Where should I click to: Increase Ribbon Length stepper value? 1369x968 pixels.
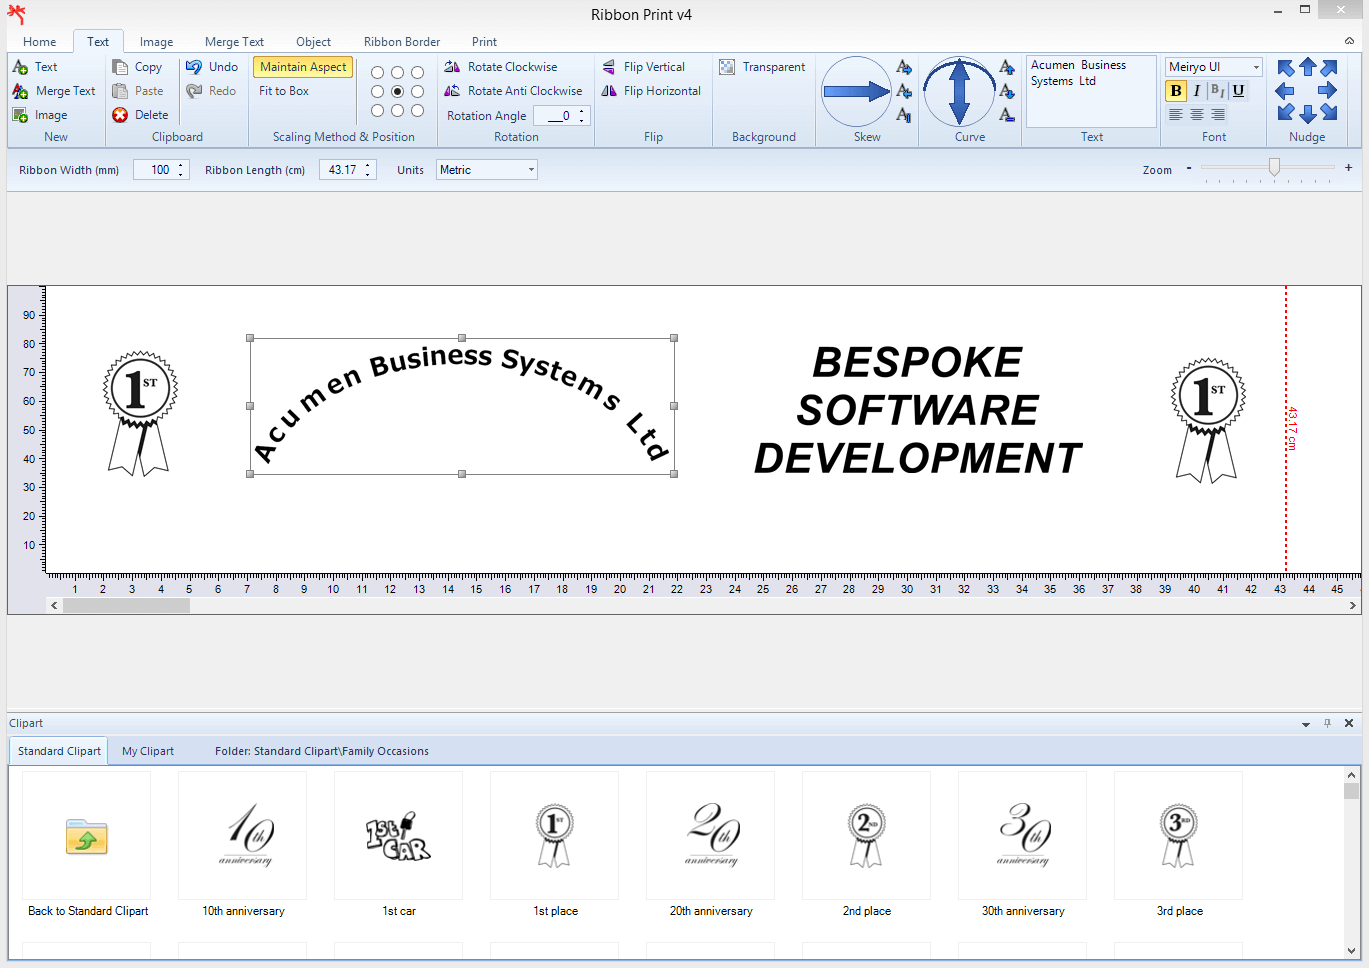368,165
